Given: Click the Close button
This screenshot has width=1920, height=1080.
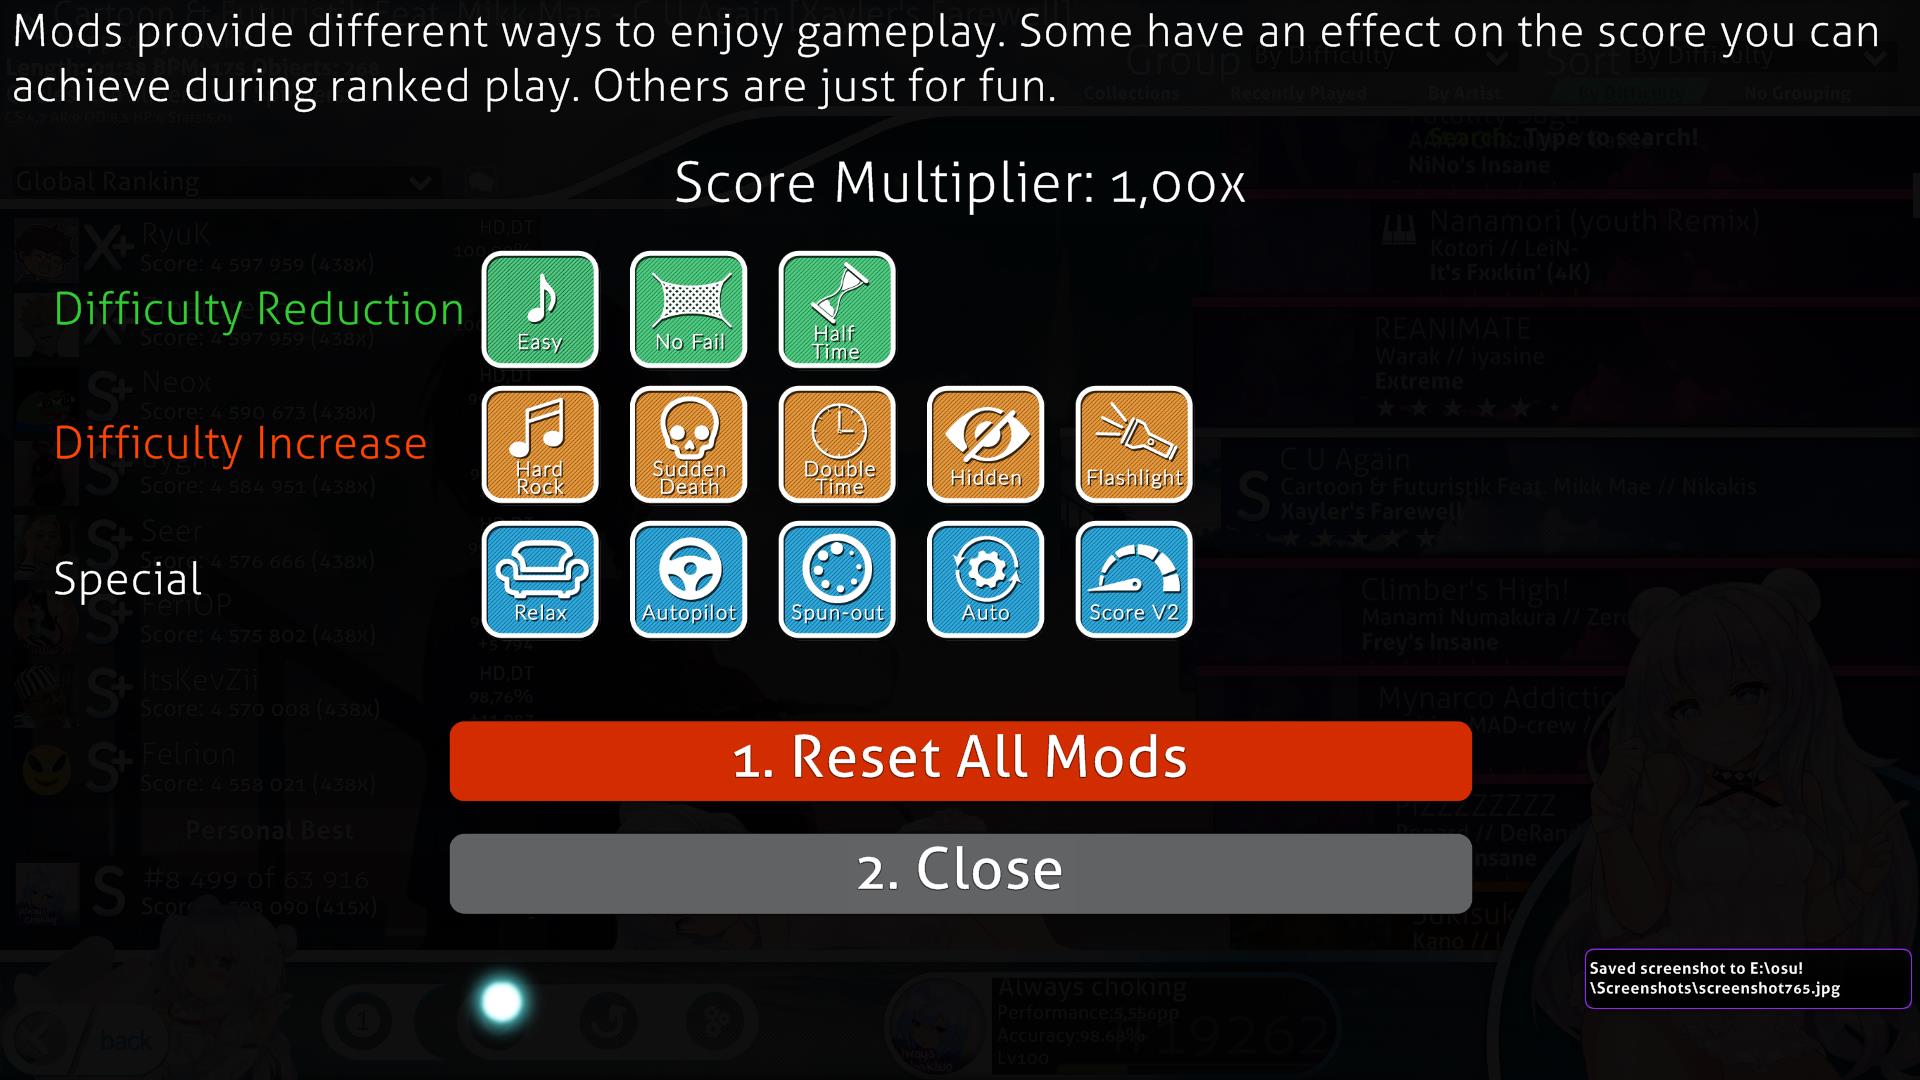Looking at the screenshot, I should [x=960, y=868].
